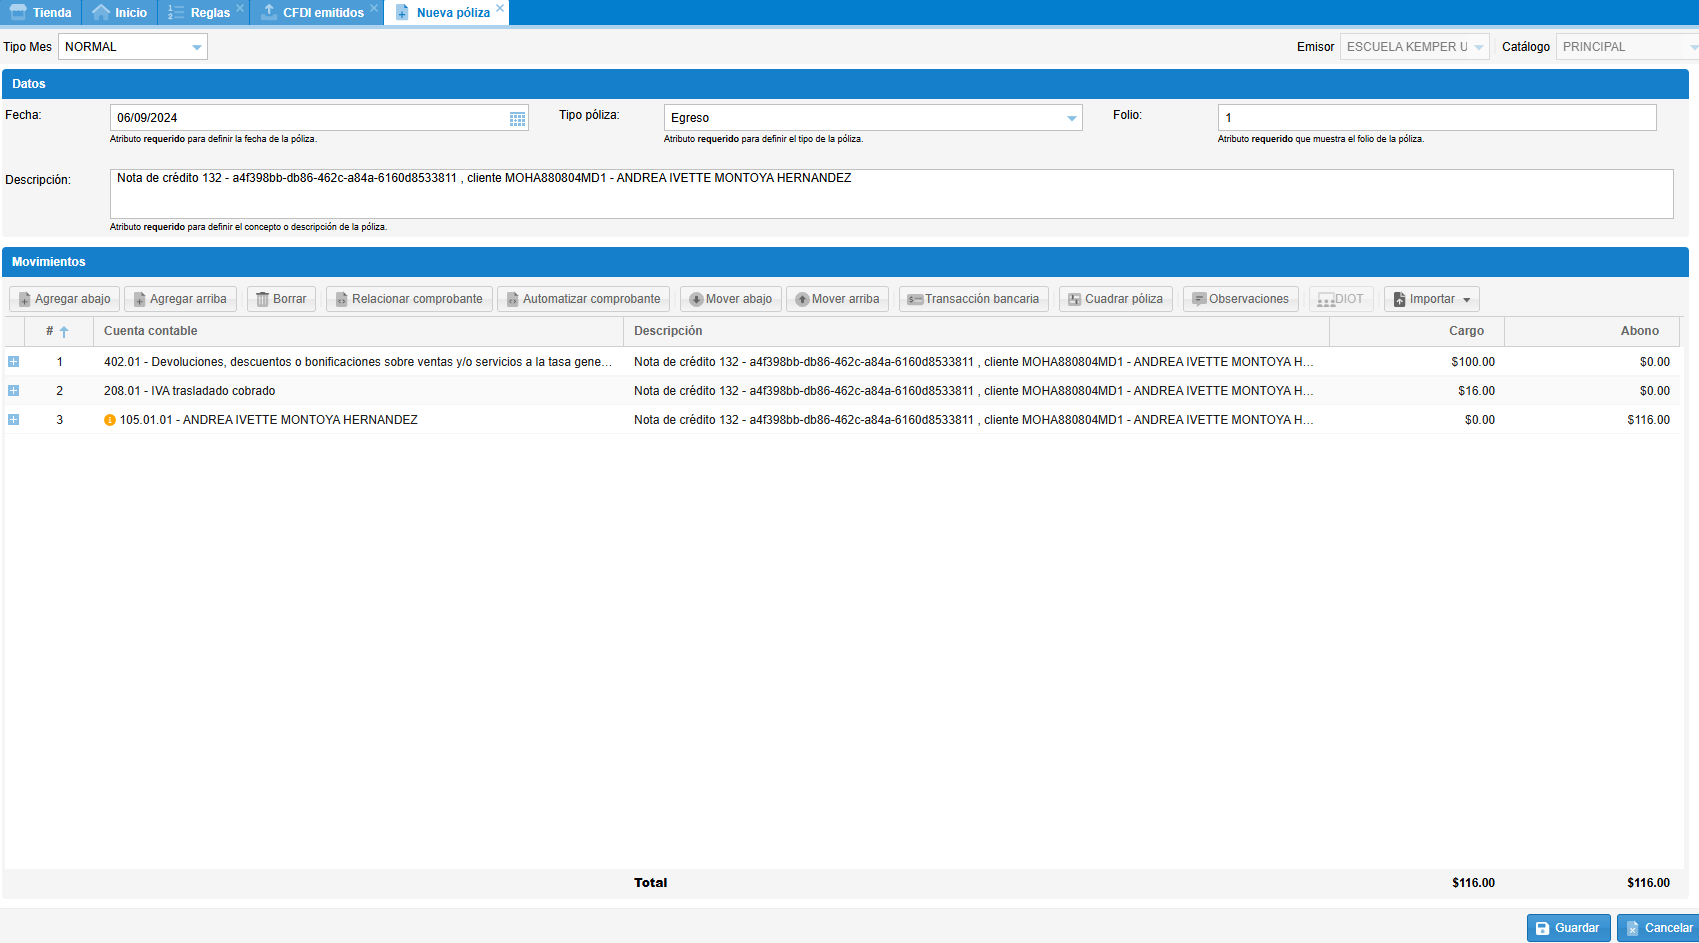Open the Tipo Mes dropdown

196,47
